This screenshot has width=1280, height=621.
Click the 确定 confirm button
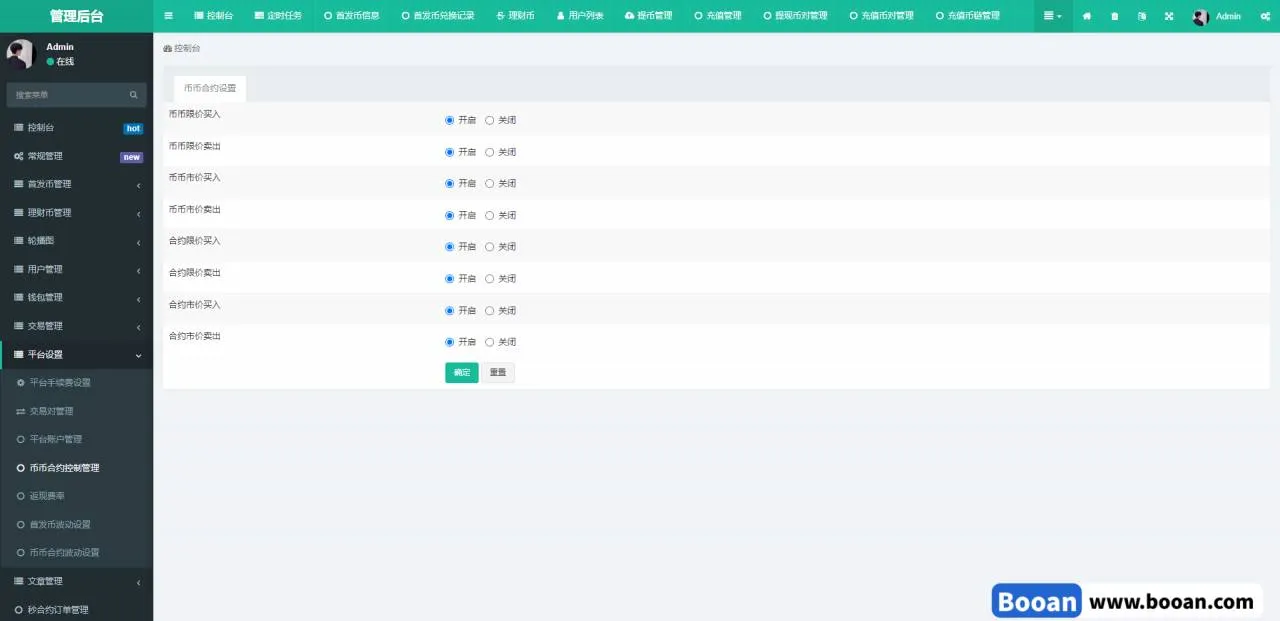point(462,373)
